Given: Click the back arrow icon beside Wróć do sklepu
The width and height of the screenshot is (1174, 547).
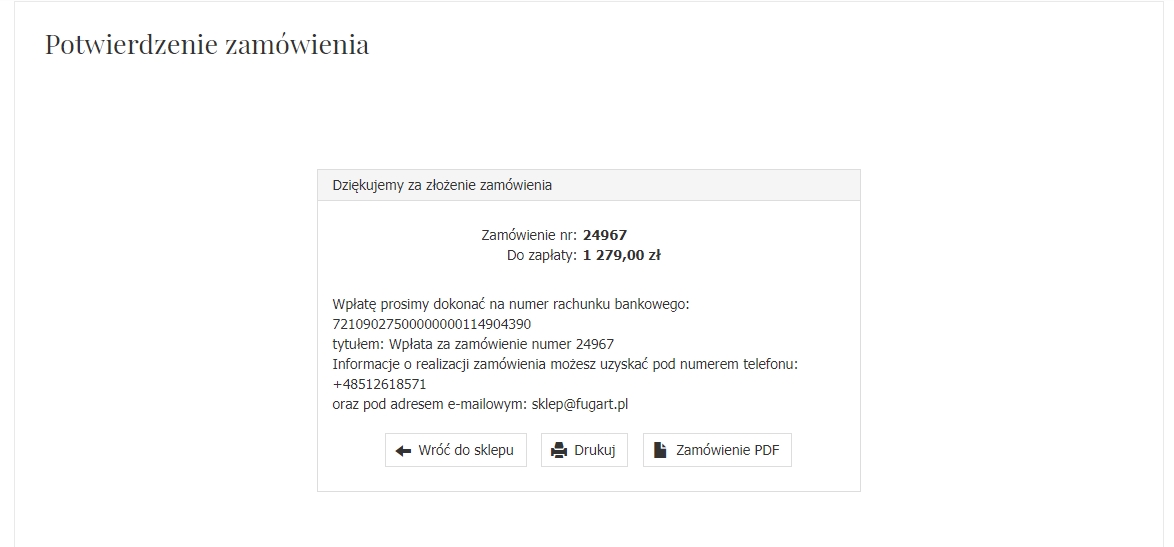Looking at the screenshot, I should (x=404, y=451).
